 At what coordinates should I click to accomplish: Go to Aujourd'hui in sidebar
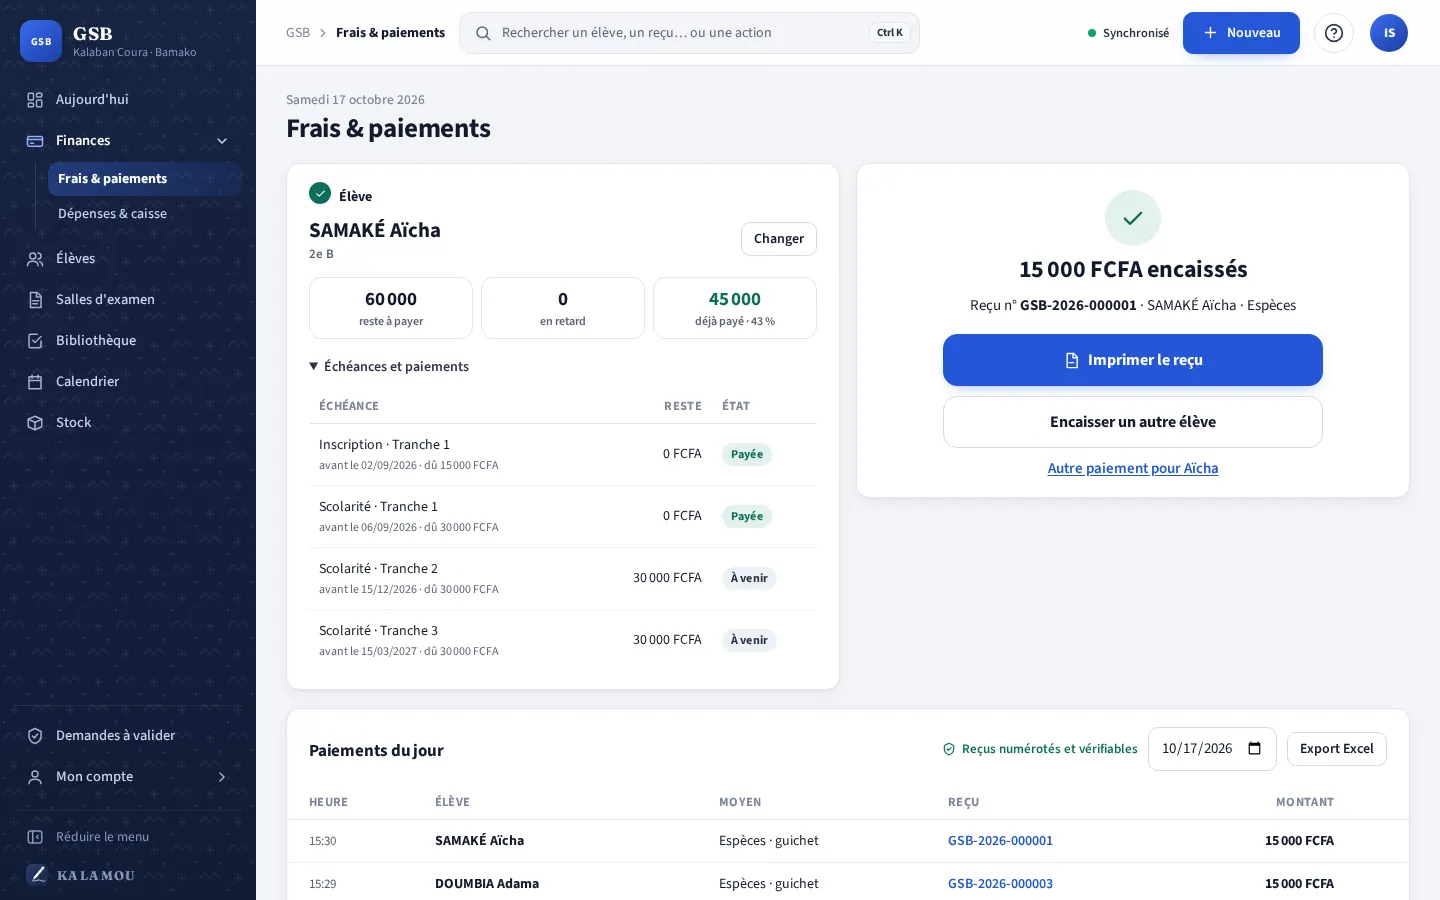[128, 99]
